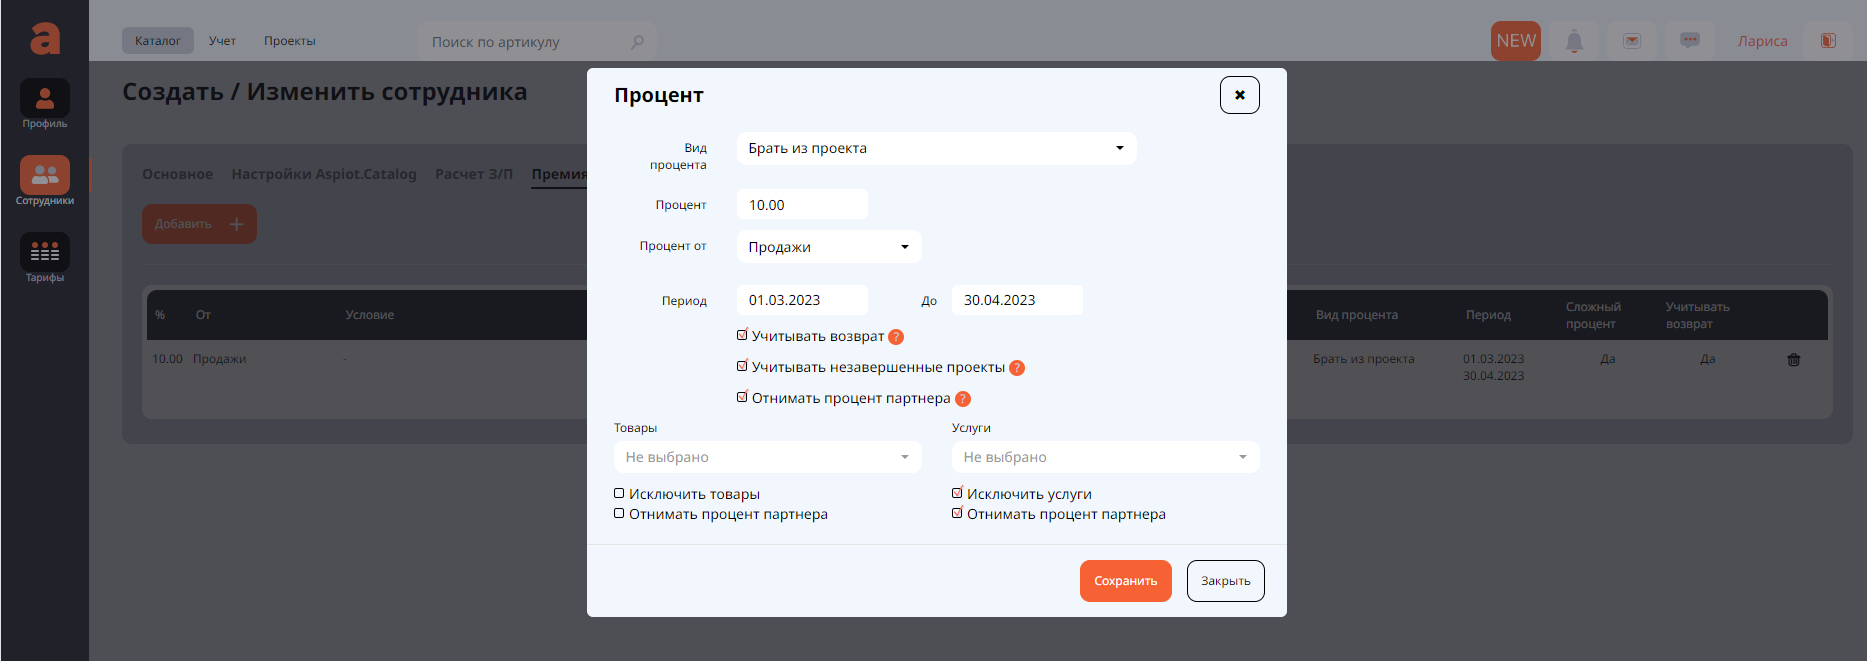Switch to the Учет menu item
Viewport: 1867px width, 661px height.
222,41
